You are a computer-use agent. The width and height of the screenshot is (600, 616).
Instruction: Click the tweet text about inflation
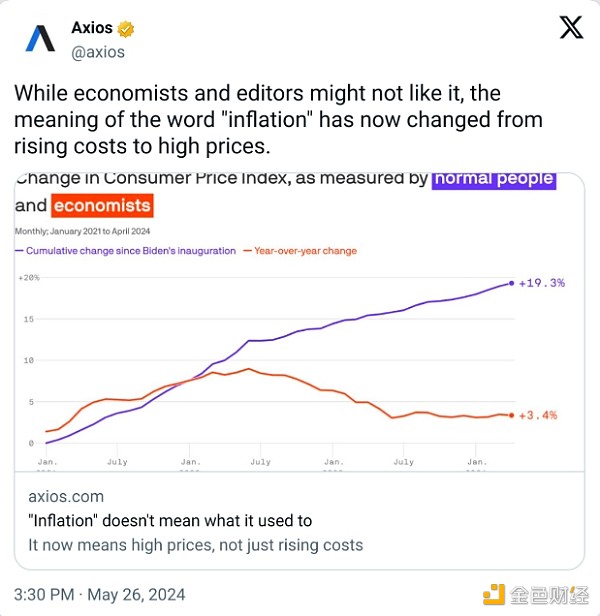[278, 120]
